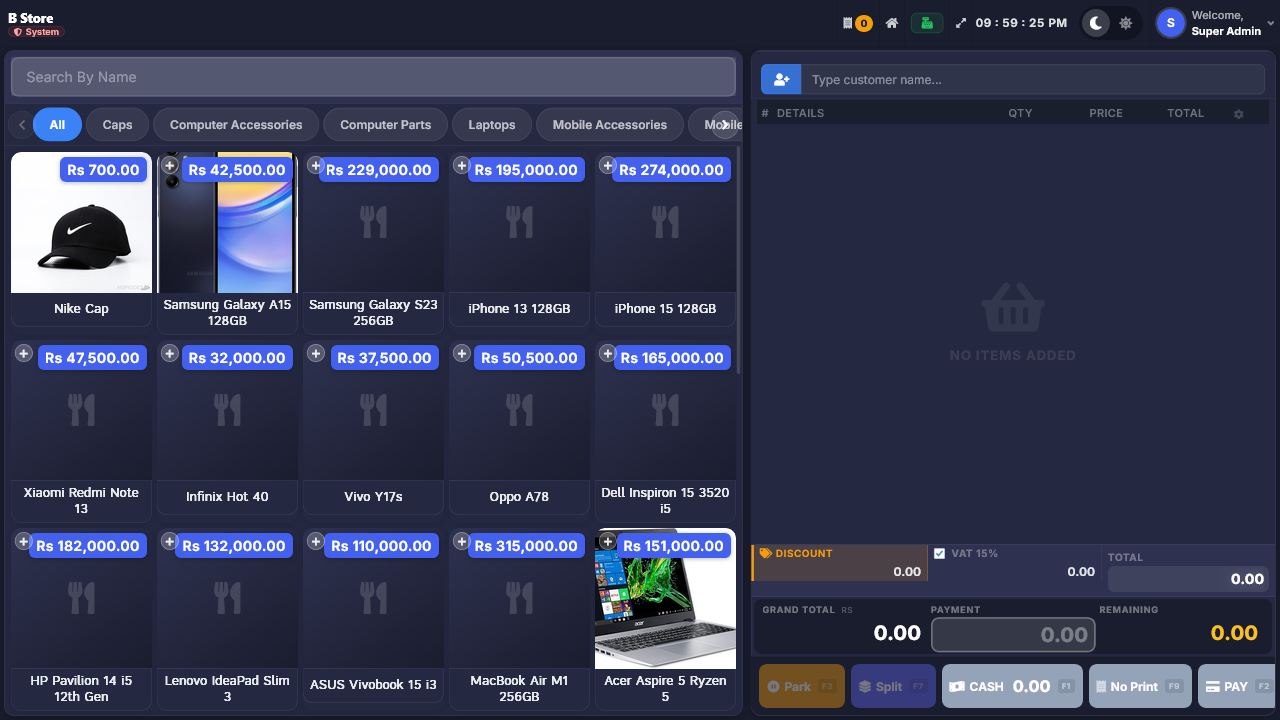
Task: Select the Caps category tab
Action: coord(117,125)
